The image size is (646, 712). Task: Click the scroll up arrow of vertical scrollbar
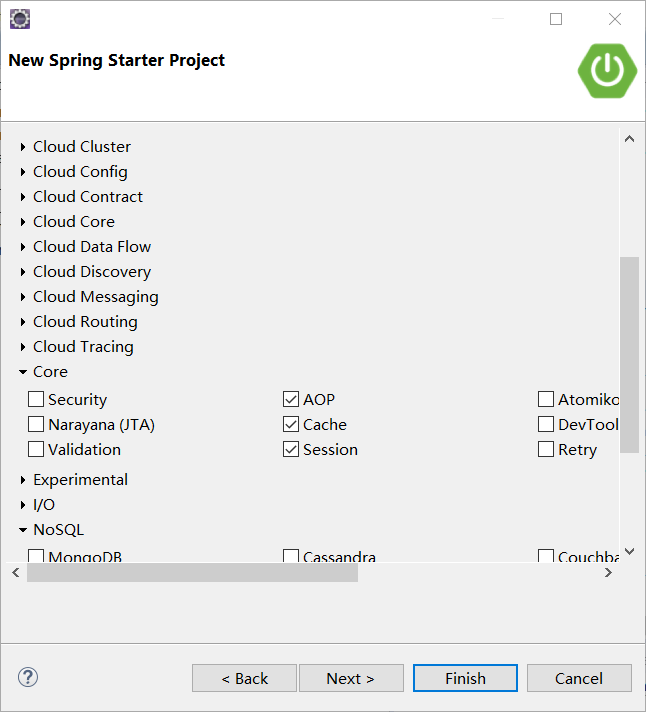coord(629,139)
